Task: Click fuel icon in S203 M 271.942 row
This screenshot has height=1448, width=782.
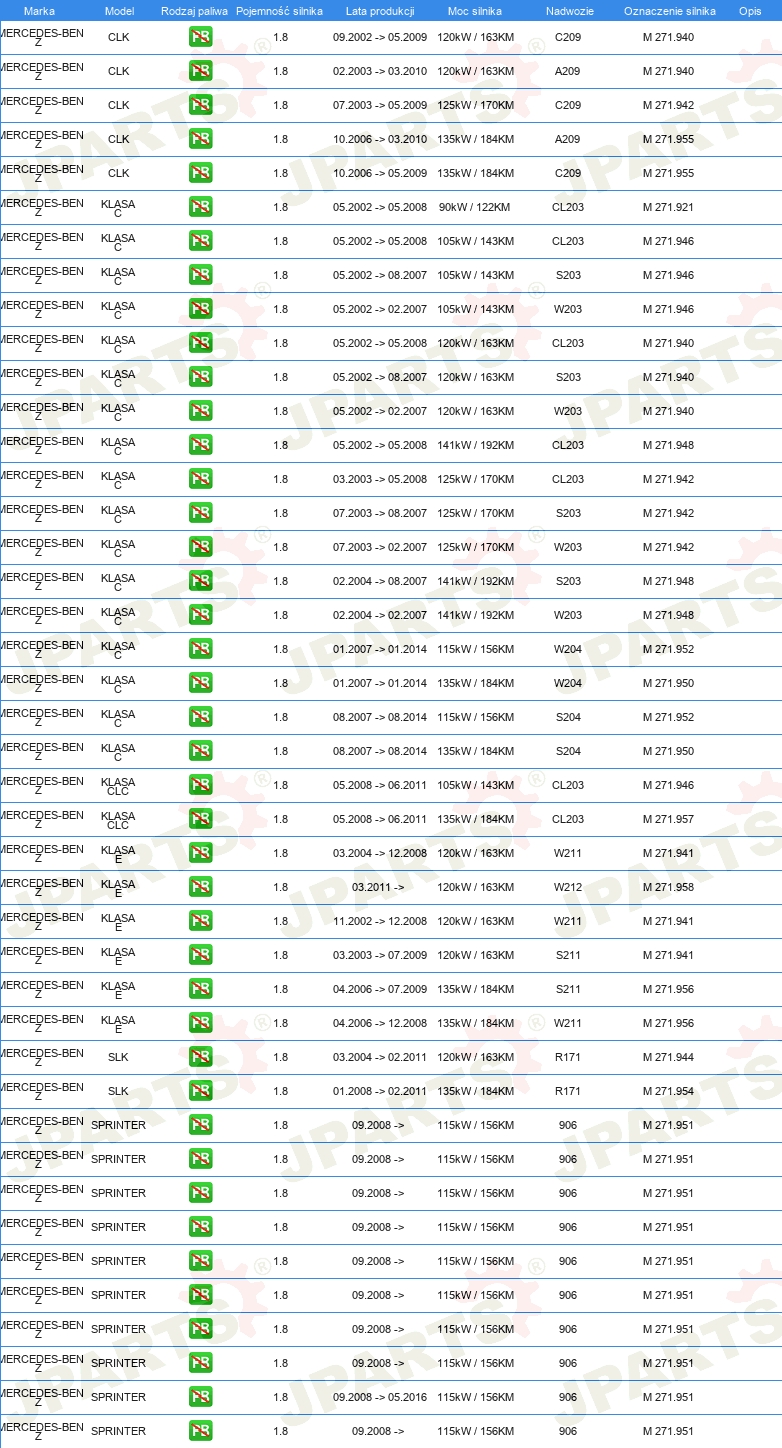Action: pyautogui.click(x=200, y=513)
